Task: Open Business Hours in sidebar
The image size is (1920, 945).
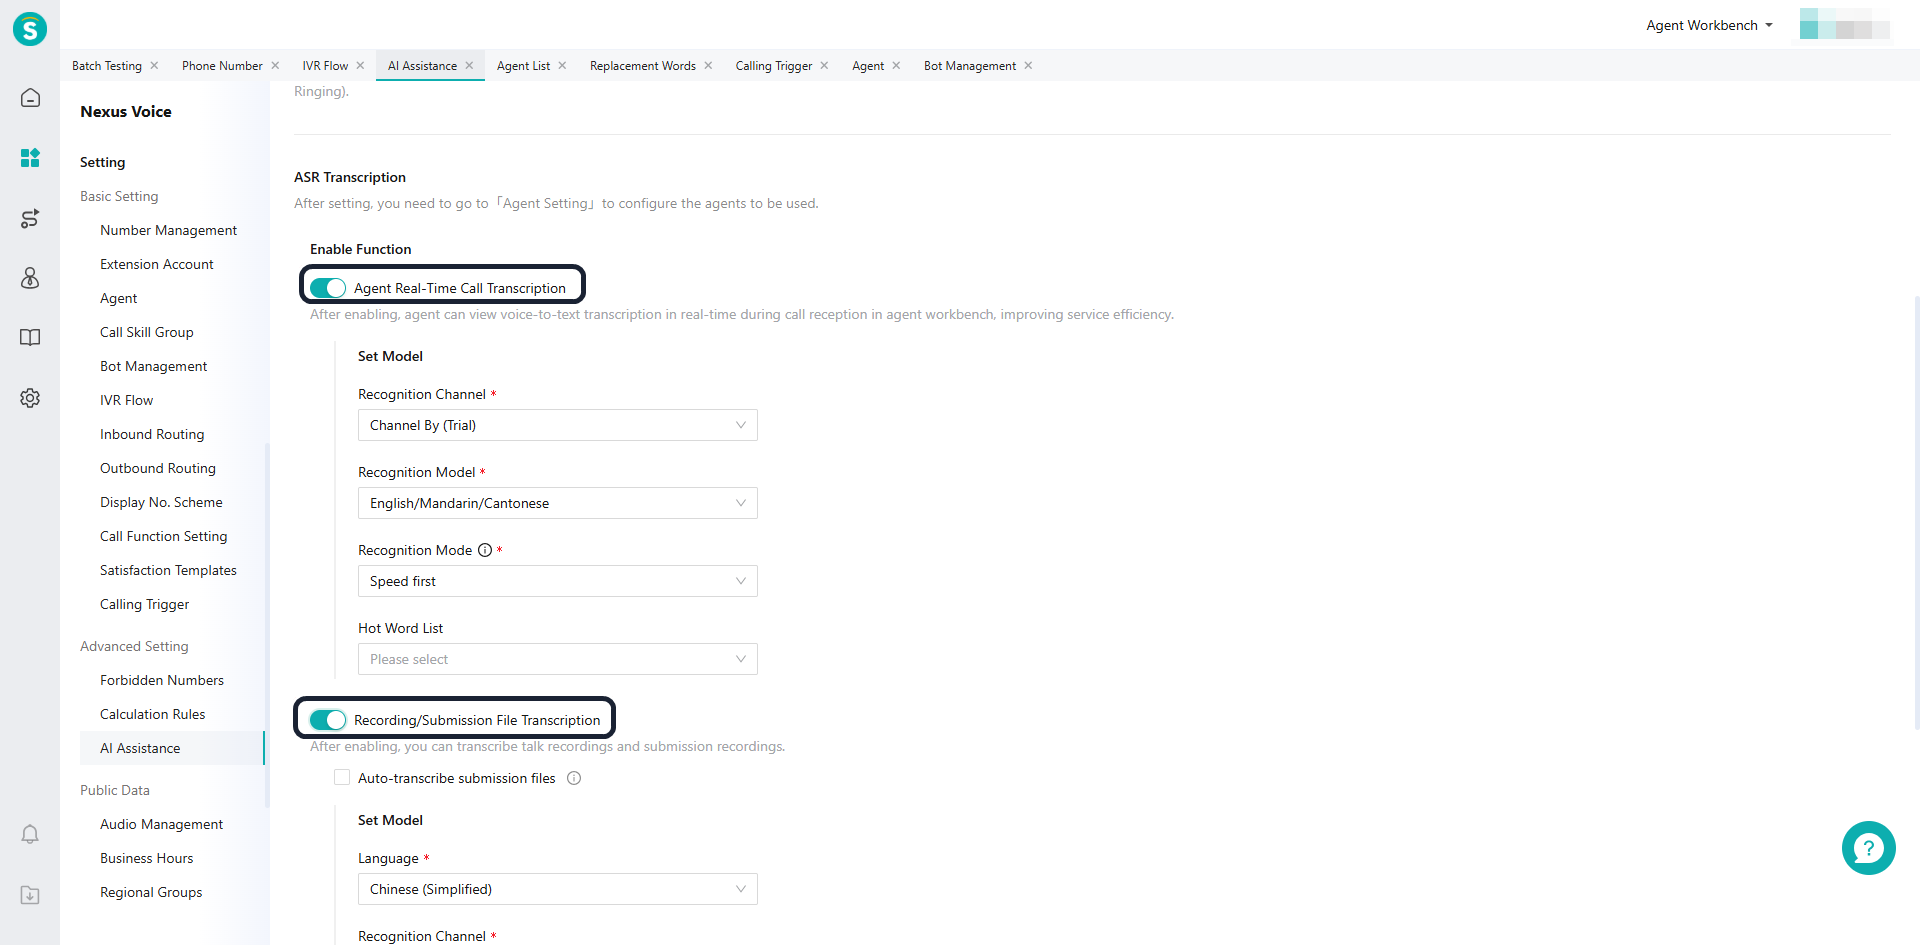Action: click(x=147, y=858)
